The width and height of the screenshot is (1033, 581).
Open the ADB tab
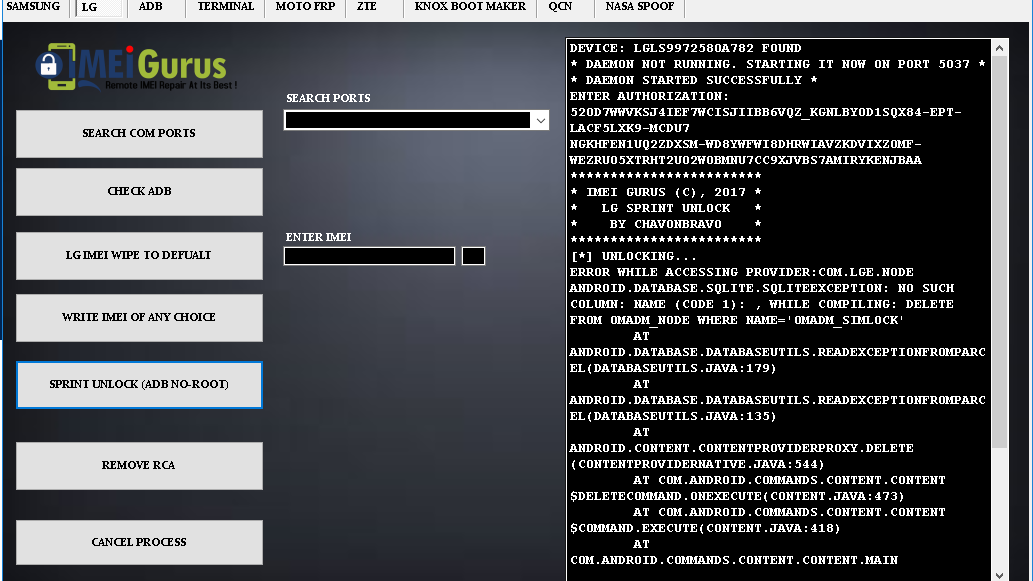pos(150,7)
